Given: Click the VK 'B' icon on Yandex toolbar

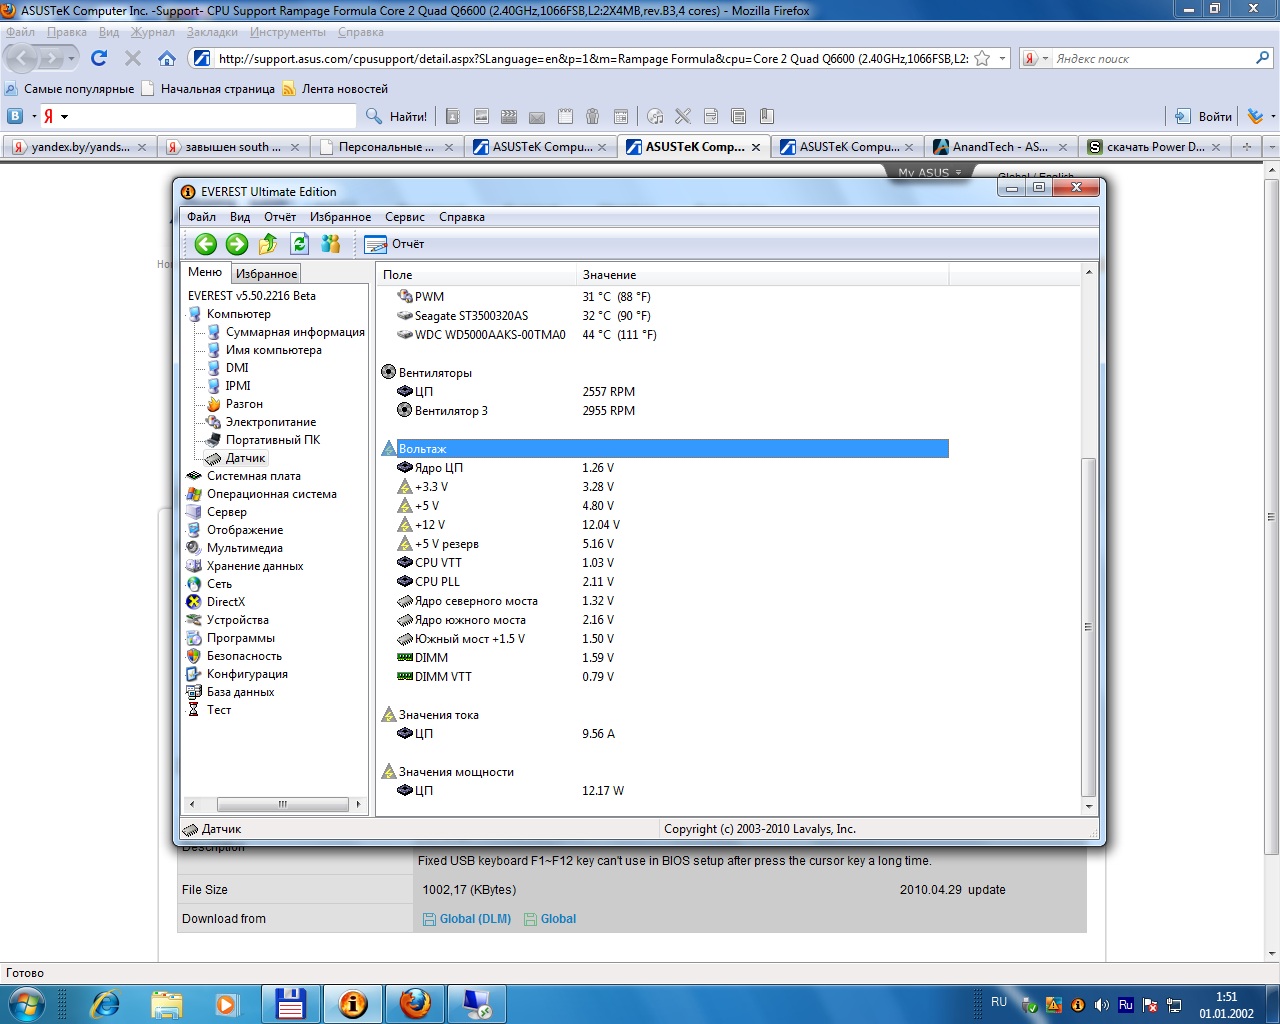Looking at the screenshot, I should click(15, 116).
